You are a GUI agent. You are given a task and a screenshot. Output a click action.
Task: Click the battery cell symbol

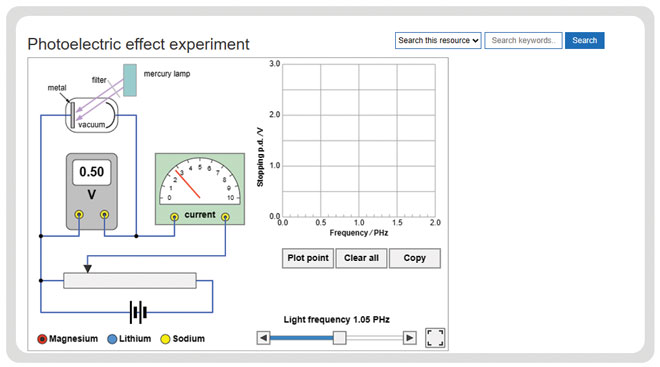138,312
